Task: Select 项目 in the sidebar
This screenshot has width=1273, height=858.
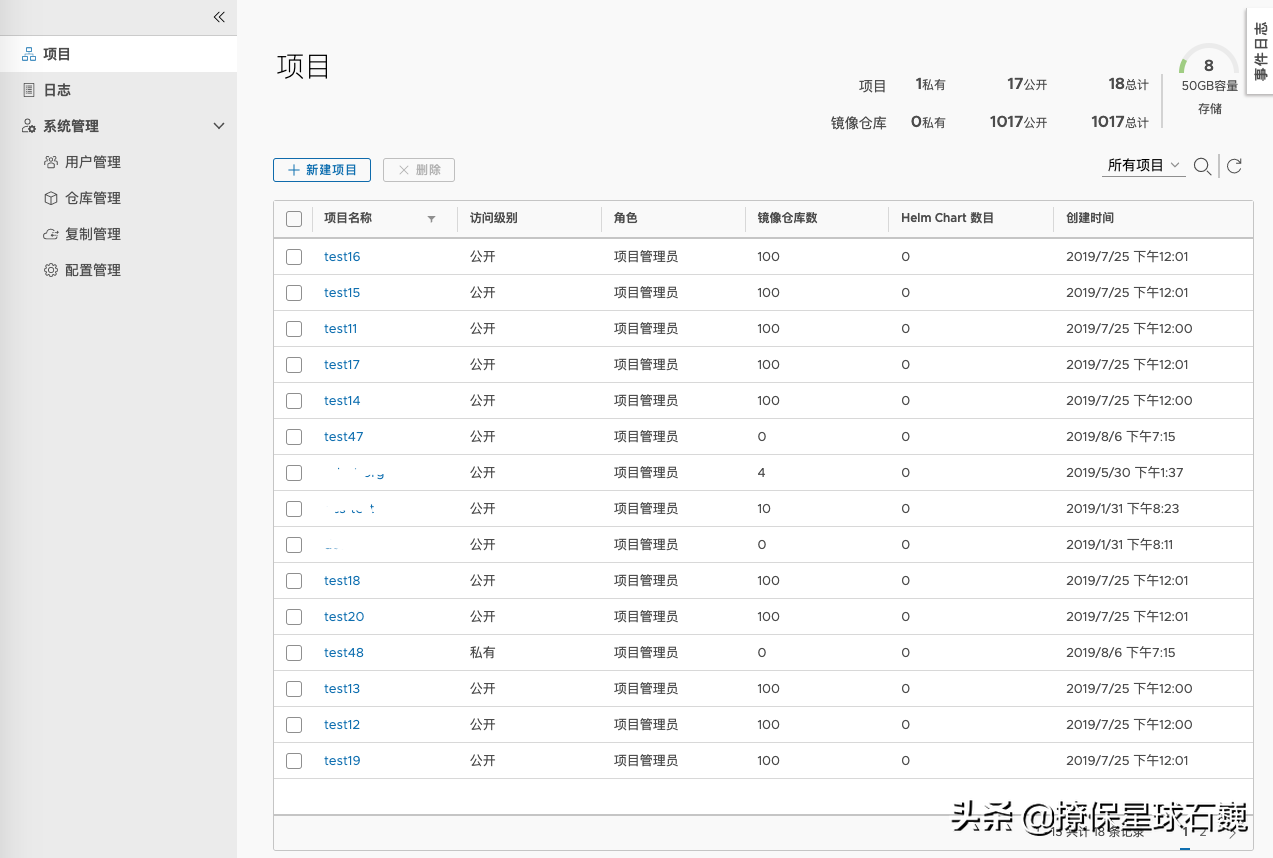Action: 57,54
